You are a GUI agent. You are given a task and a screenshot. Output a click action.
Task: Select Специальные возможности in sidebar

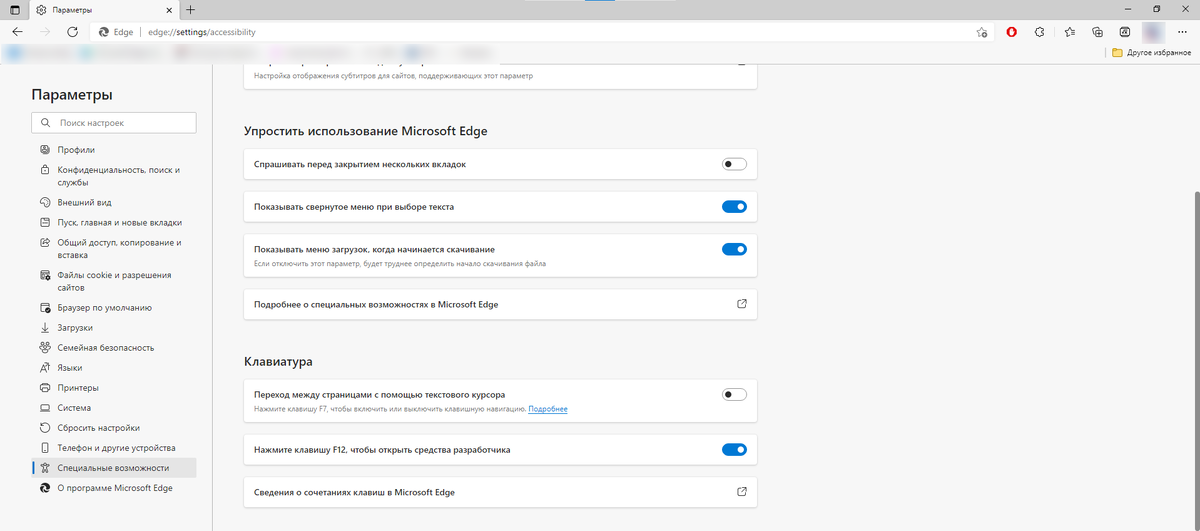(x=114, y=468)
